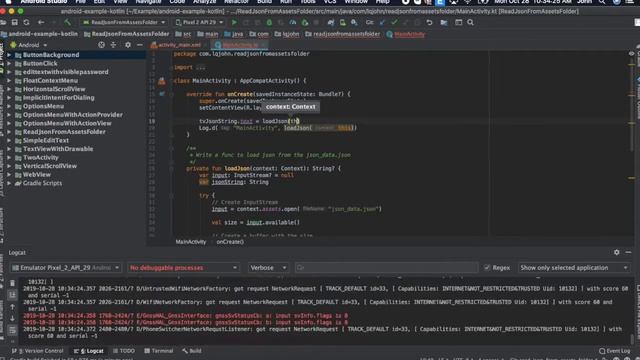Open Show only selected application dropdown

[574, 268]
